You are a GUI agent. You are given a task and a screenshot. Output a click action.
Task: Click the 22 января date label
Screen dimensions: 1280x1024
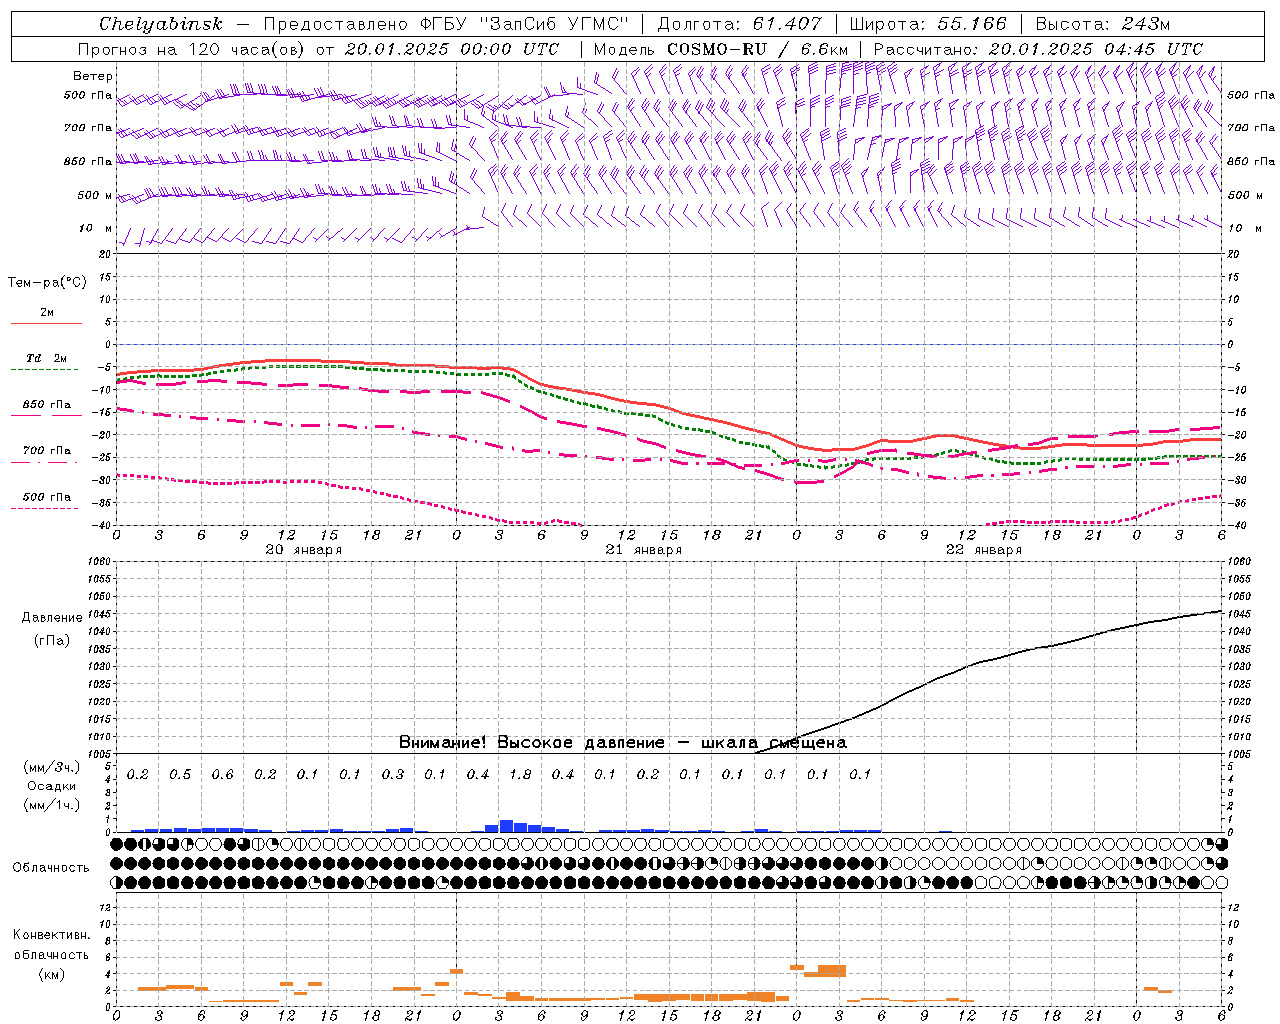[983, 550]
